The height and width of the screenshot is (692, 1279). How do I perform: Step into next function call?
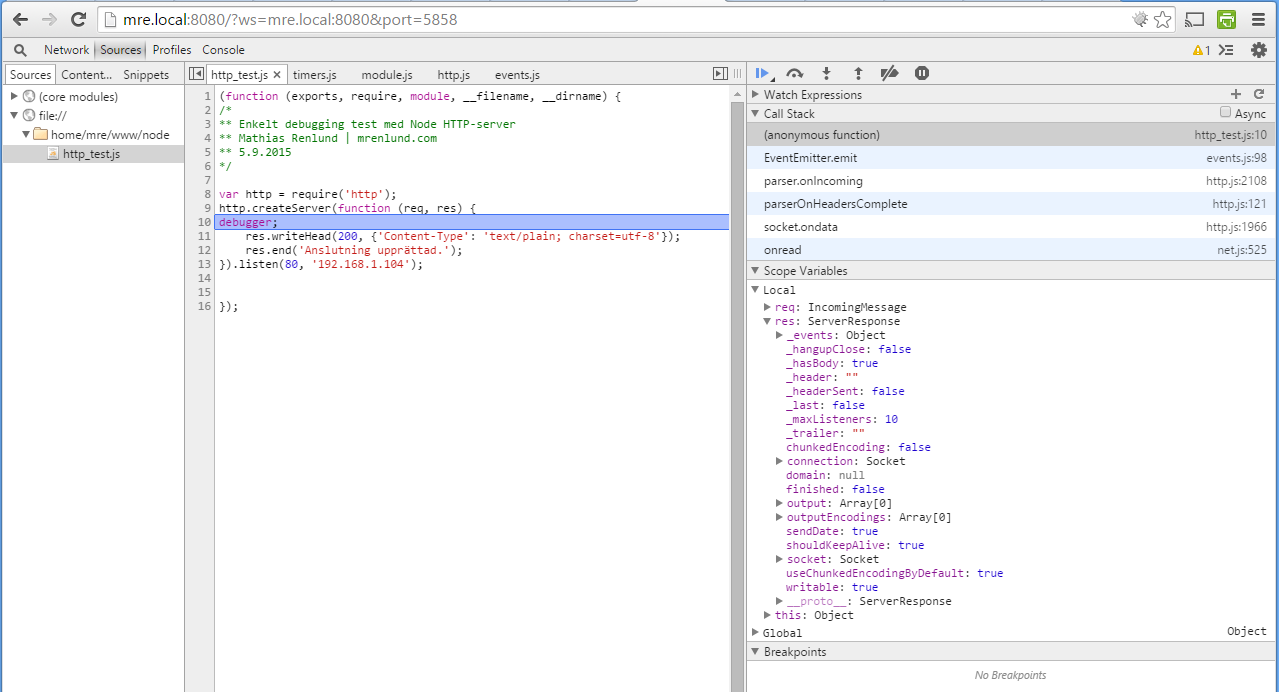pos(826,73)
